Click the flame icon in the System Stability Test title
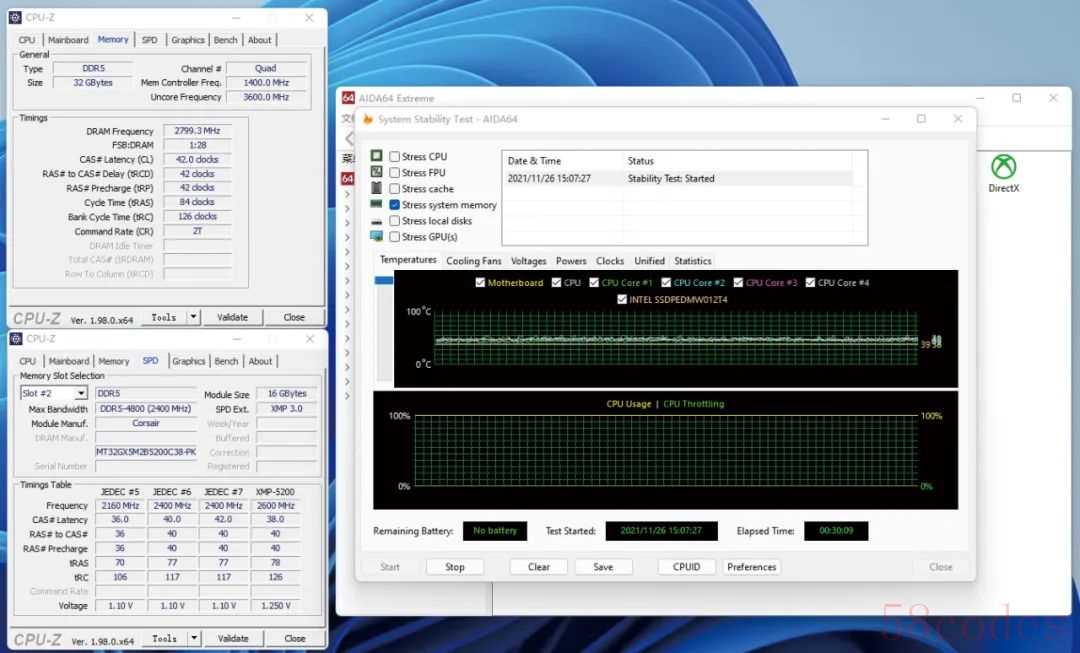 (368, 119)
